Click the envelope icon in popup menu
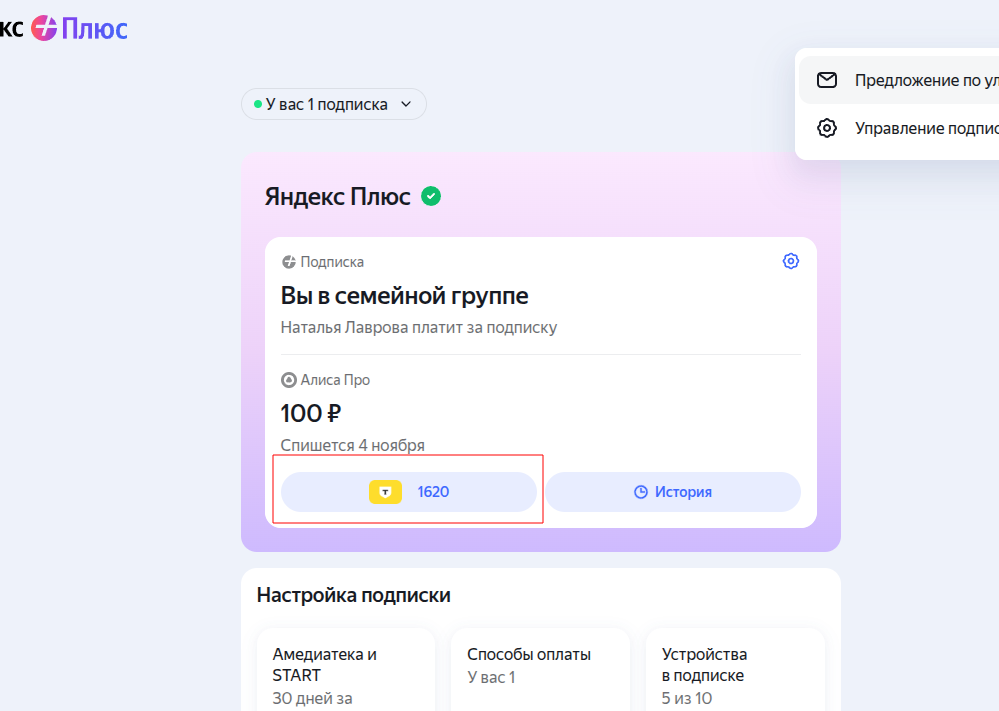The image size is (999, 711). (x=826, y=80)
